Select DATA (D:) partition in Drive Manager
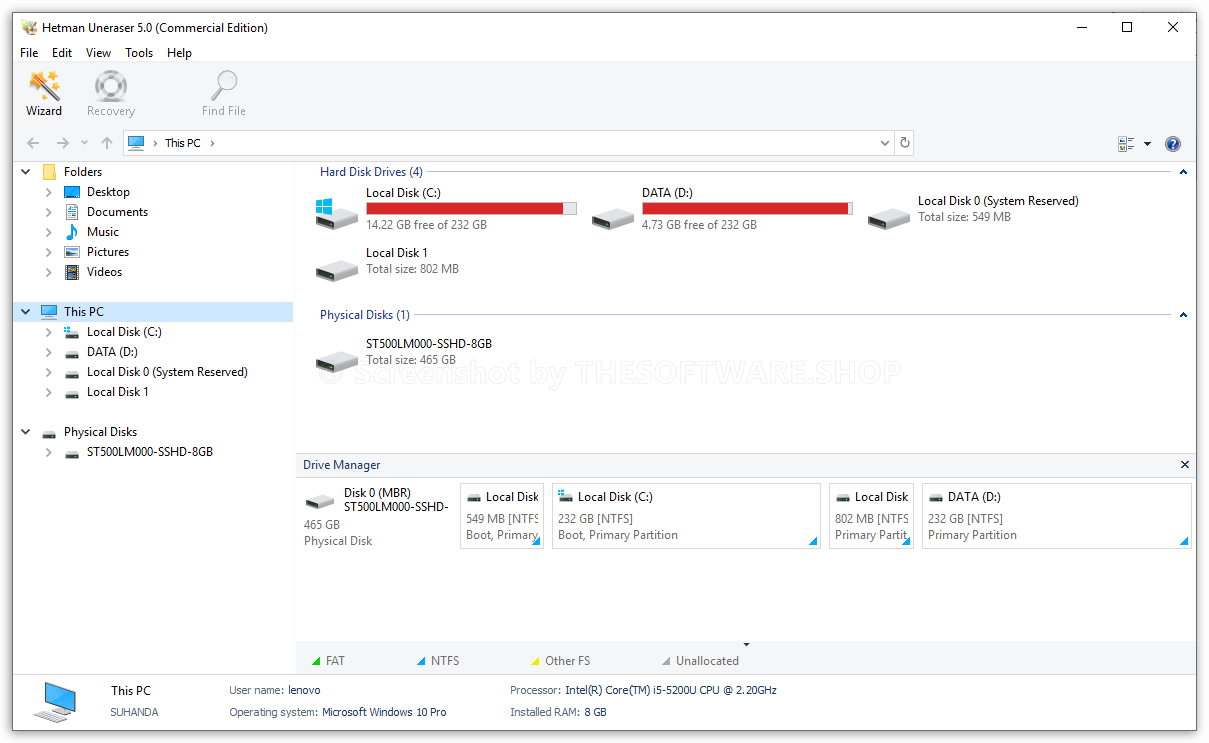 coord(1056,515)
